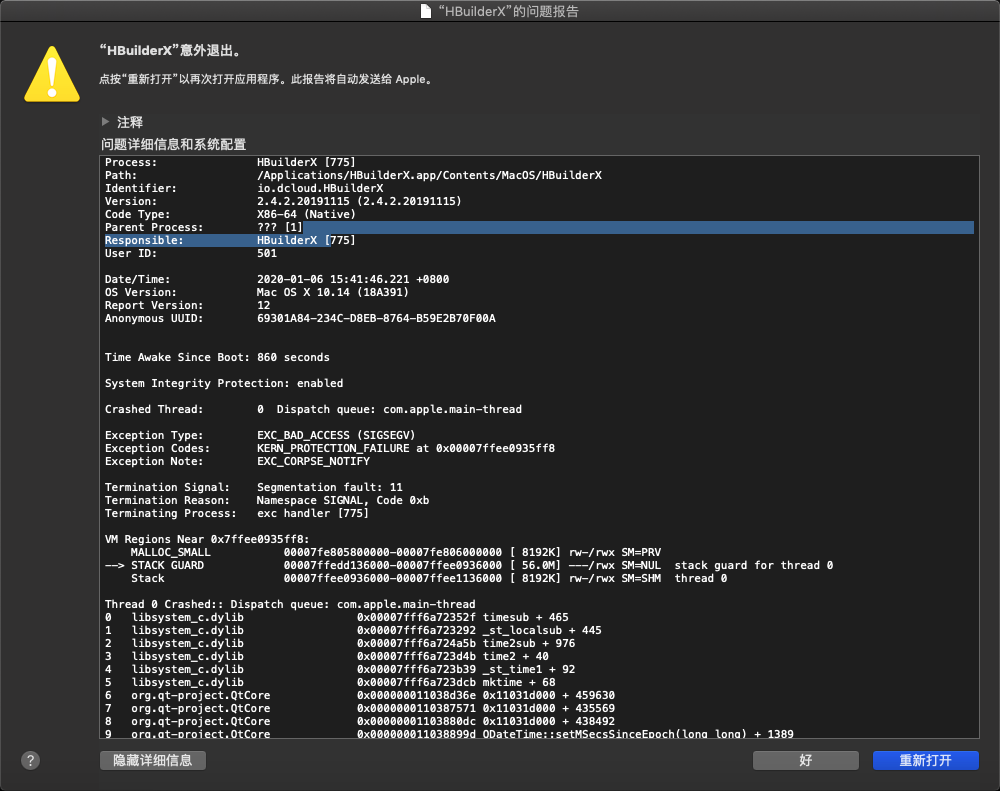Select the application path /Applications/HBuilderX.app text
The image size is (1000, 791).
coord(429,175)
